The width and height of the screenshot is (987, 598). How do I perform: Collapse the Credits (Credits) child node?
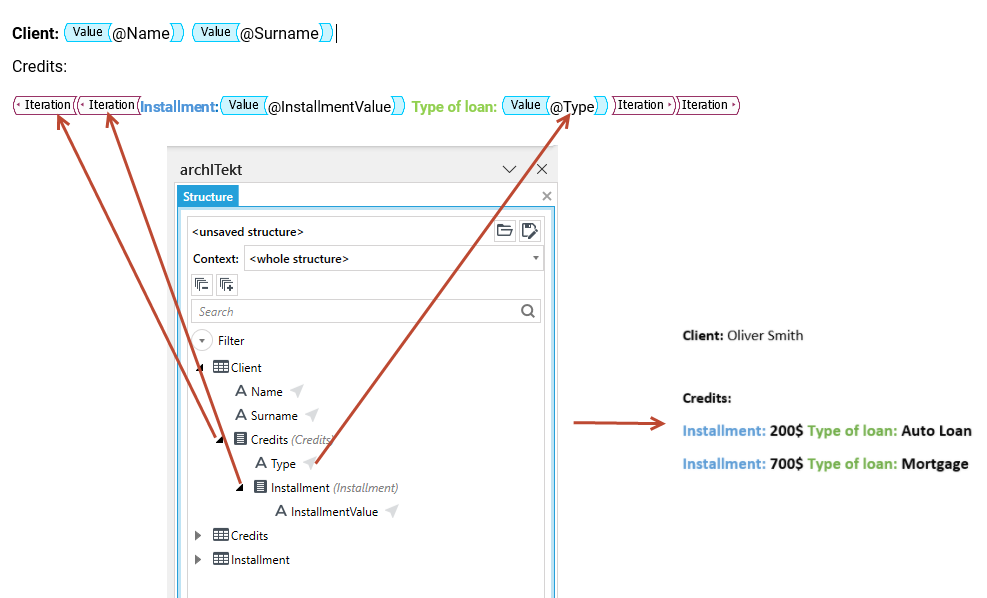[220, 439]
